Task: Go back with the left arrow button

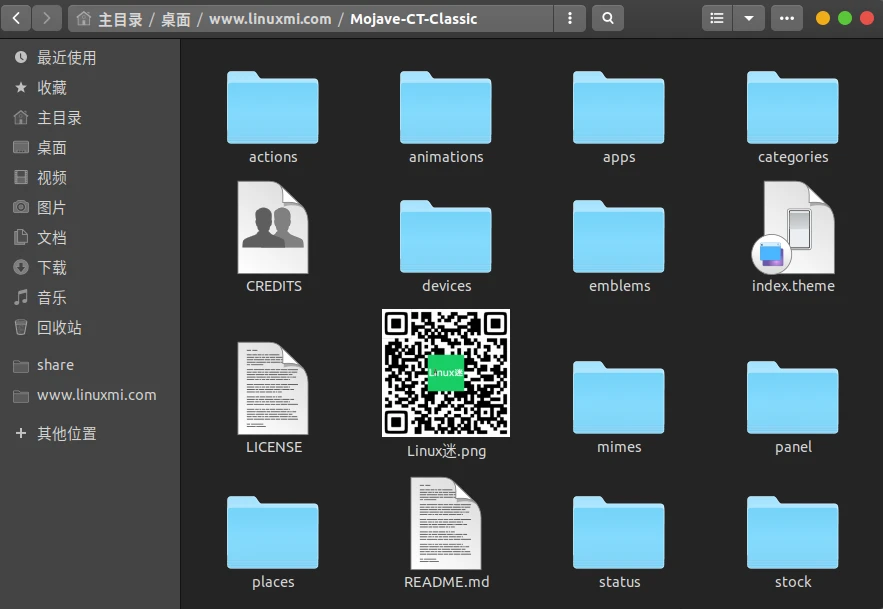Action: [16, 19]
